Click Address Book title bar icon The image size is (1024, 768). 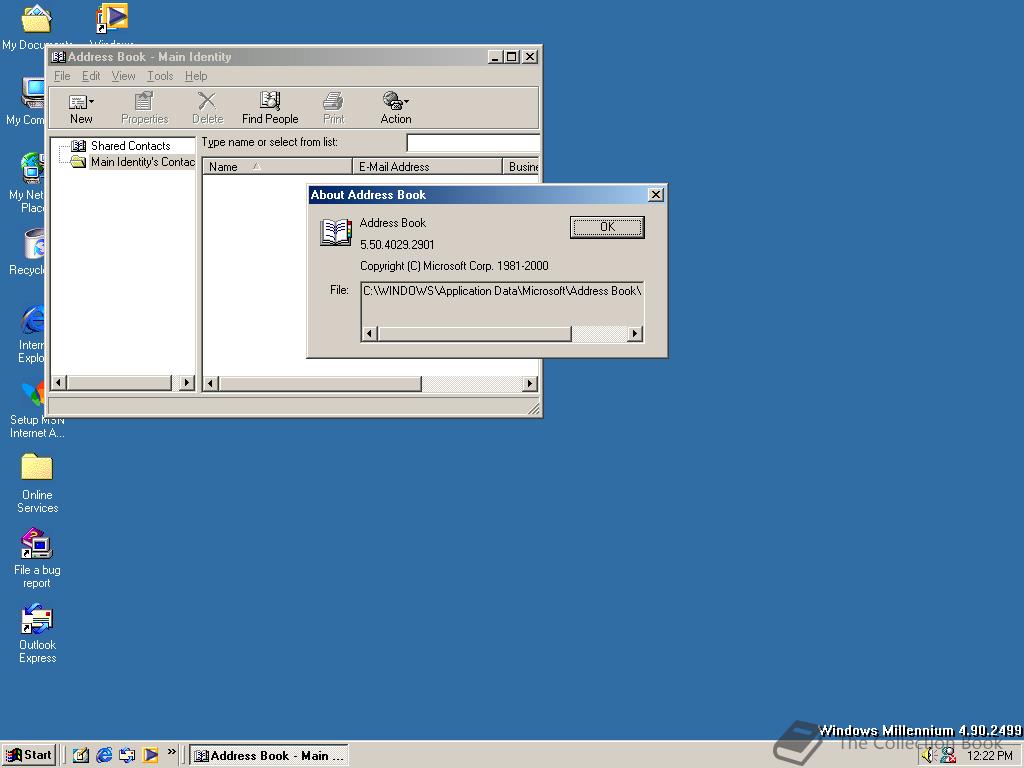pyautogui.click(x=58, y=57)
